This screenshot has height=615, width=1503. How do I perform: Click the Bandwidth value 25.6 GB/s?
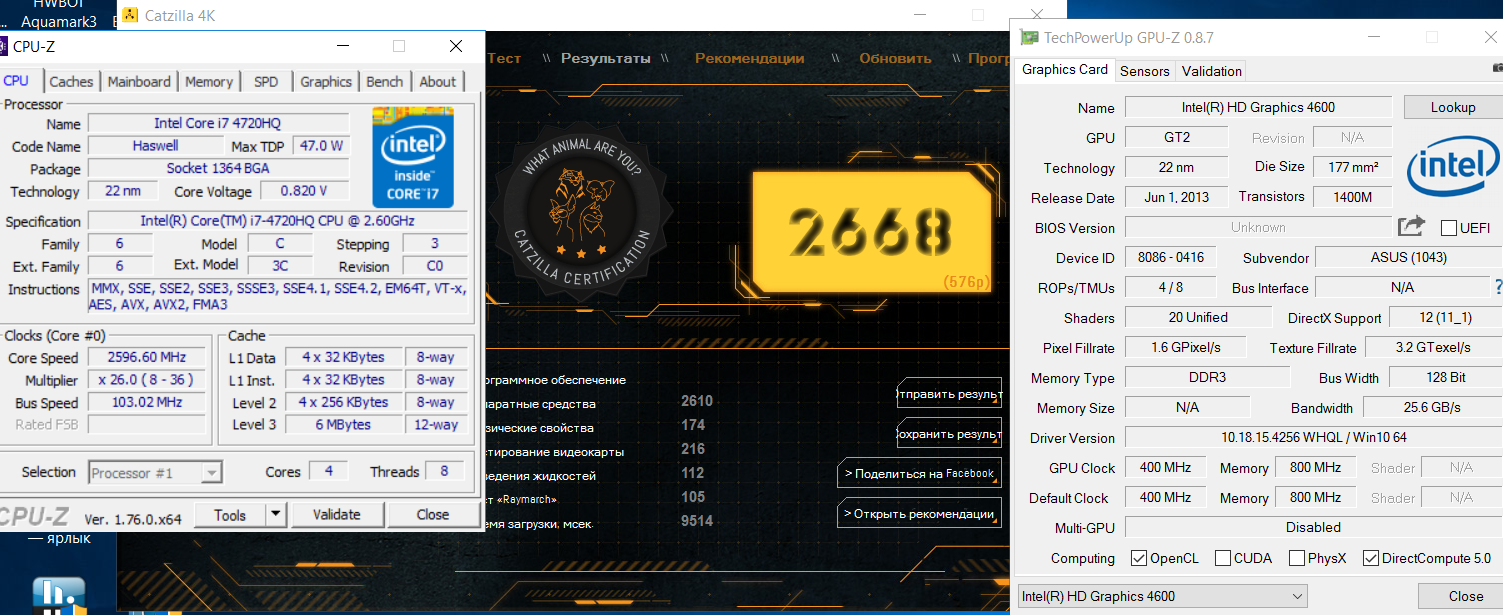pyautogui.click(x=1432, y=407)
